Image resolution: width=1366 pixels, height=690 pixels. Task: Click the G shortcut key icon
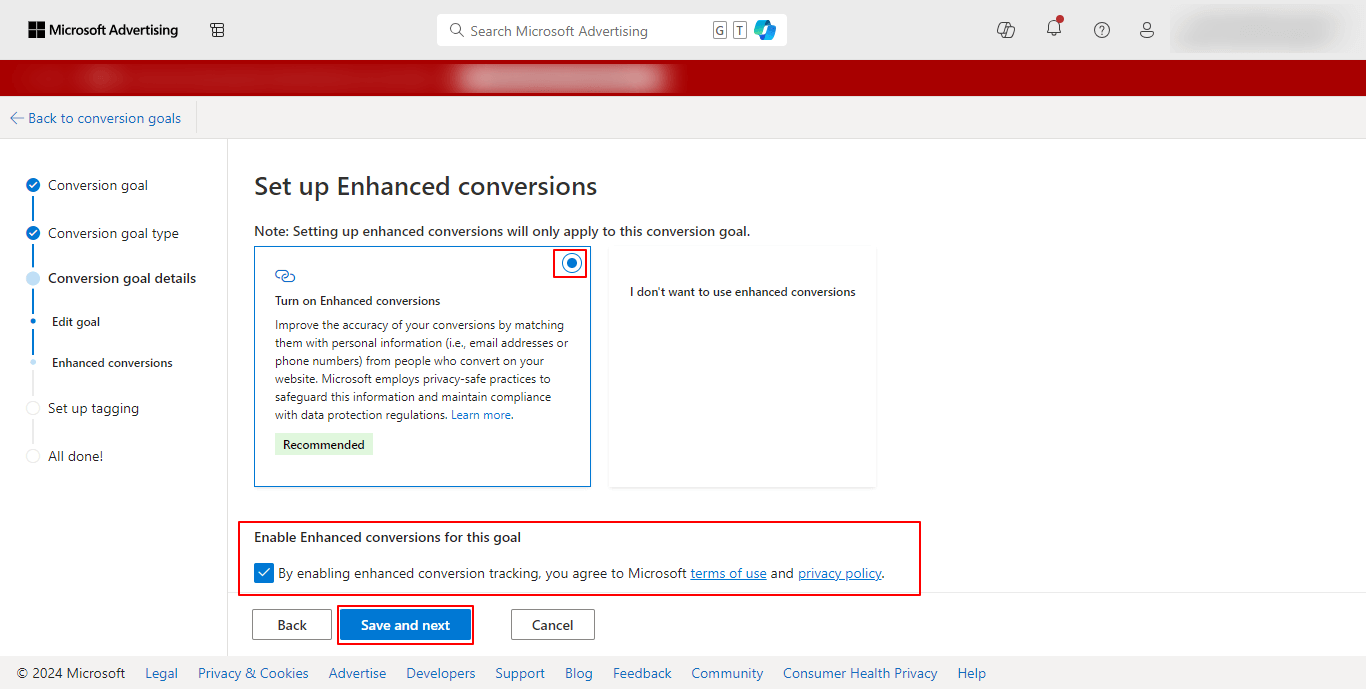[x=720, y=30]
